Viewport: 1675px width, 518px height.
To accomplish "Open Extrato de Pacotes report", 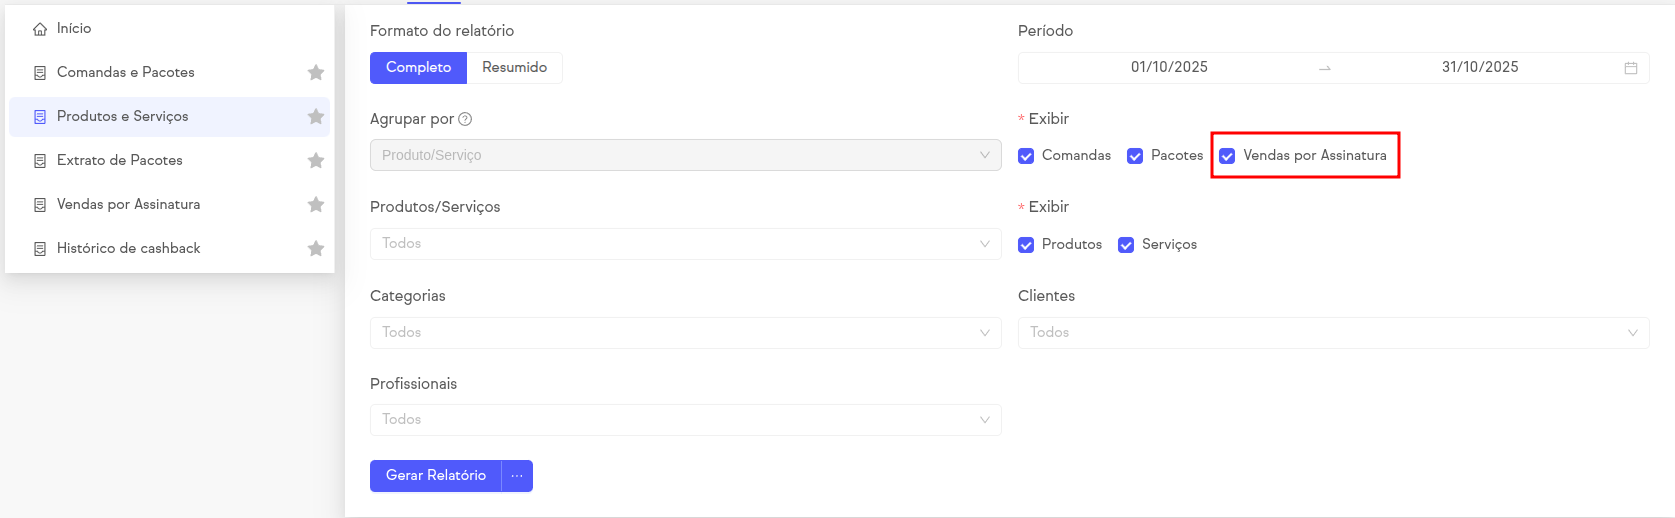I will [120, 160].
